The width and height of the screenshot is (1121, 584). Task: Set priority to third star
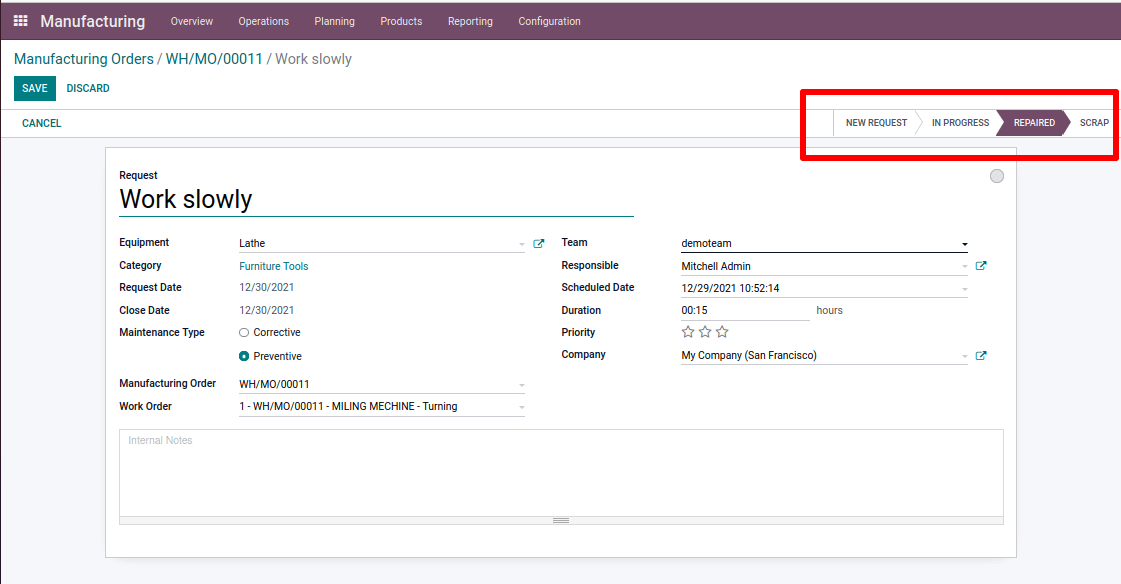point(722,332)
